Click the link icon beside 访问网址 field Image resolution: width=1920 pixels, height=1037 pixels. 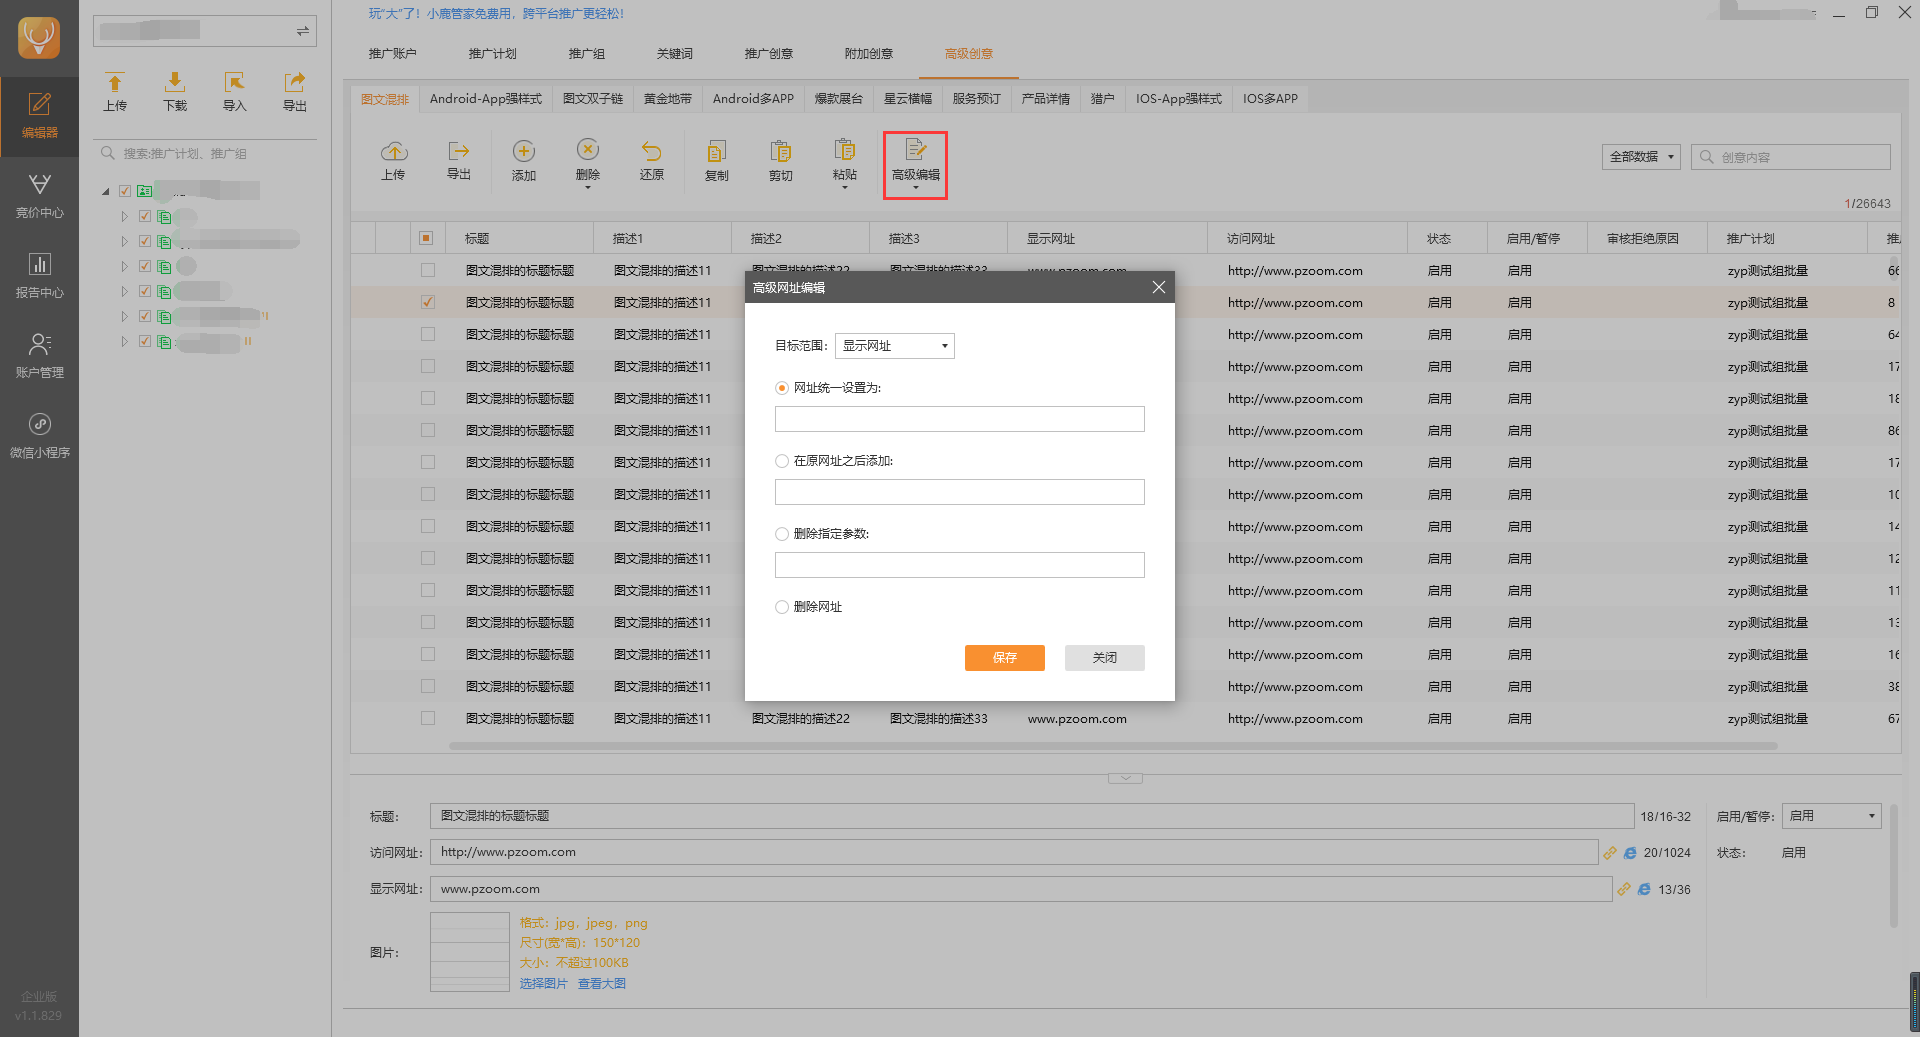click(1610, 853)
